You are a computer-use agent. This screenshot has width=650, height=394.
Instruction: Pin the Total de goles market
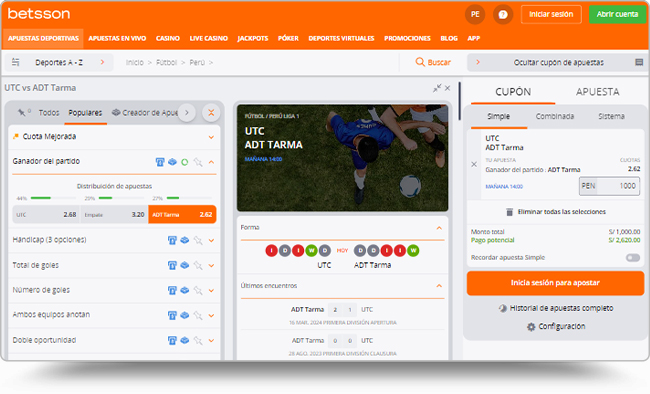click(198, 265)
